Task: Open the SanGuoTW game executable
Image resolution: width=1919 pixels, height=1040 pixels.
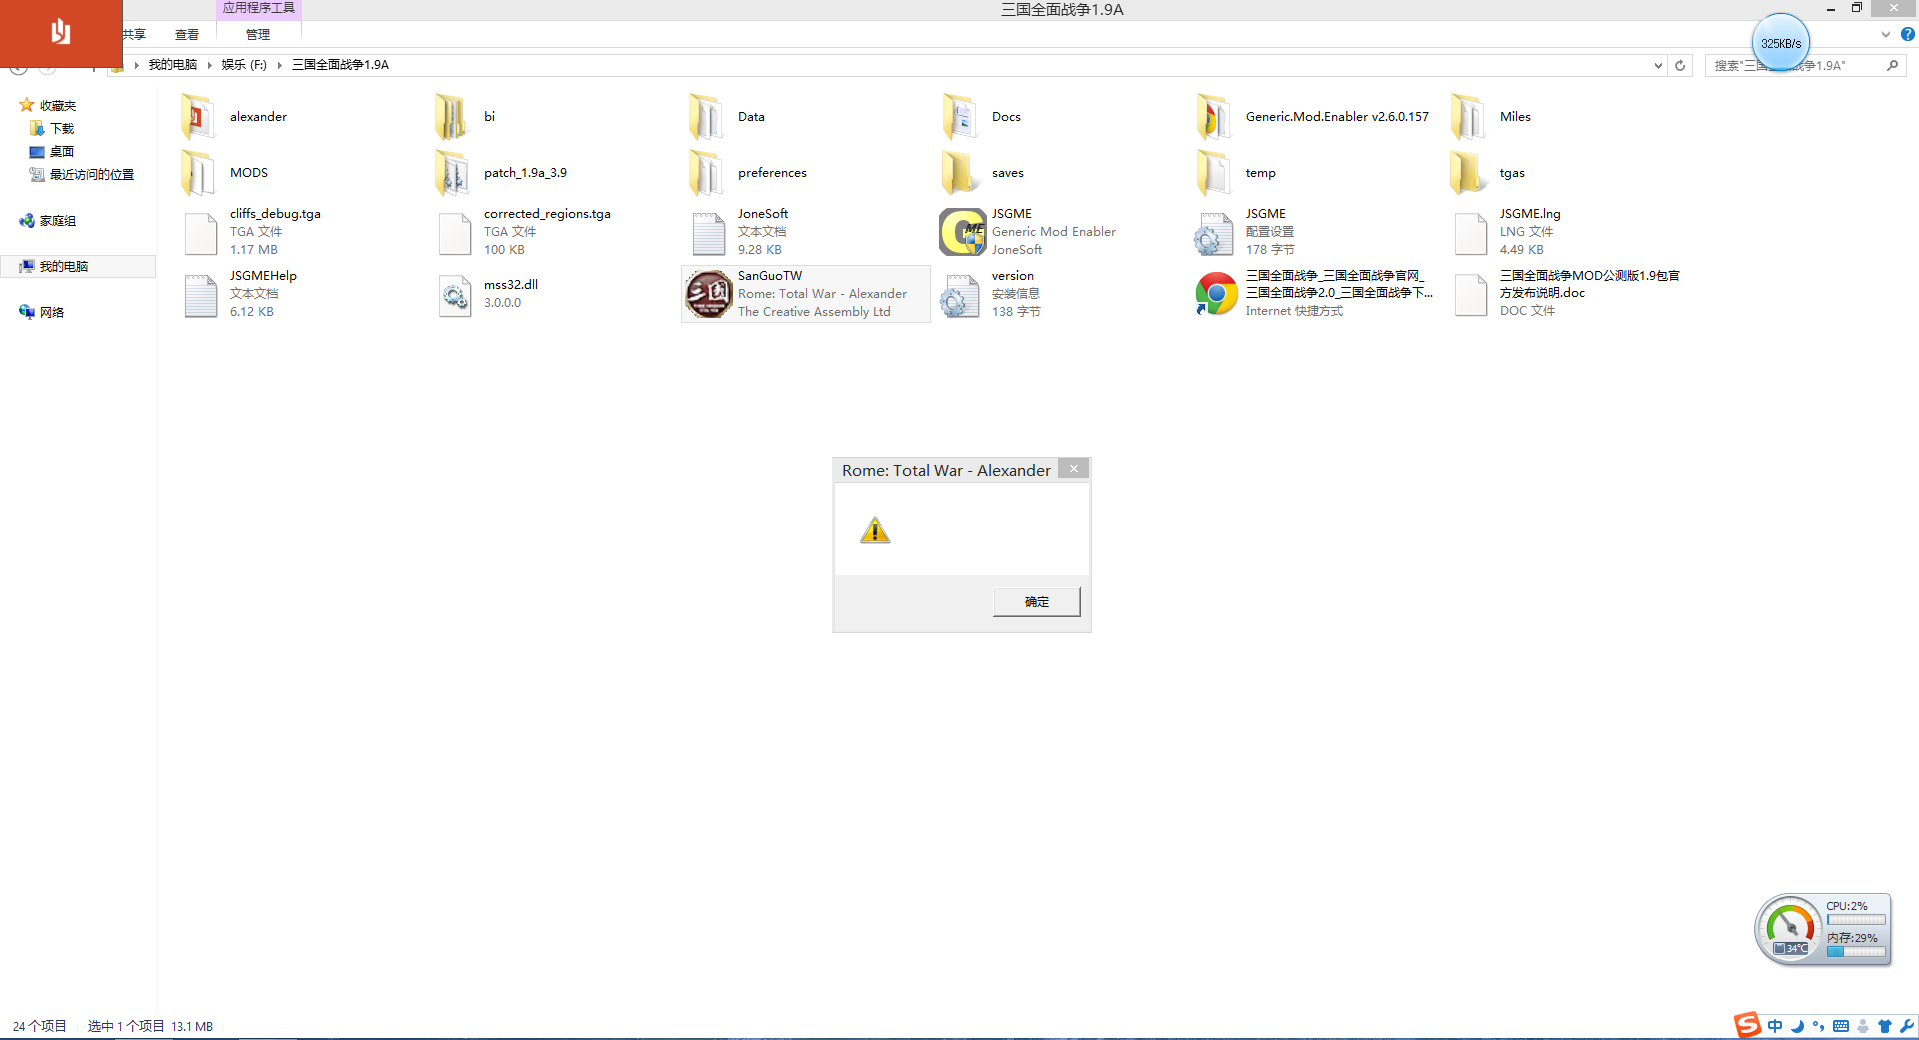Action: pyautogui.click(x=708, y=294)
